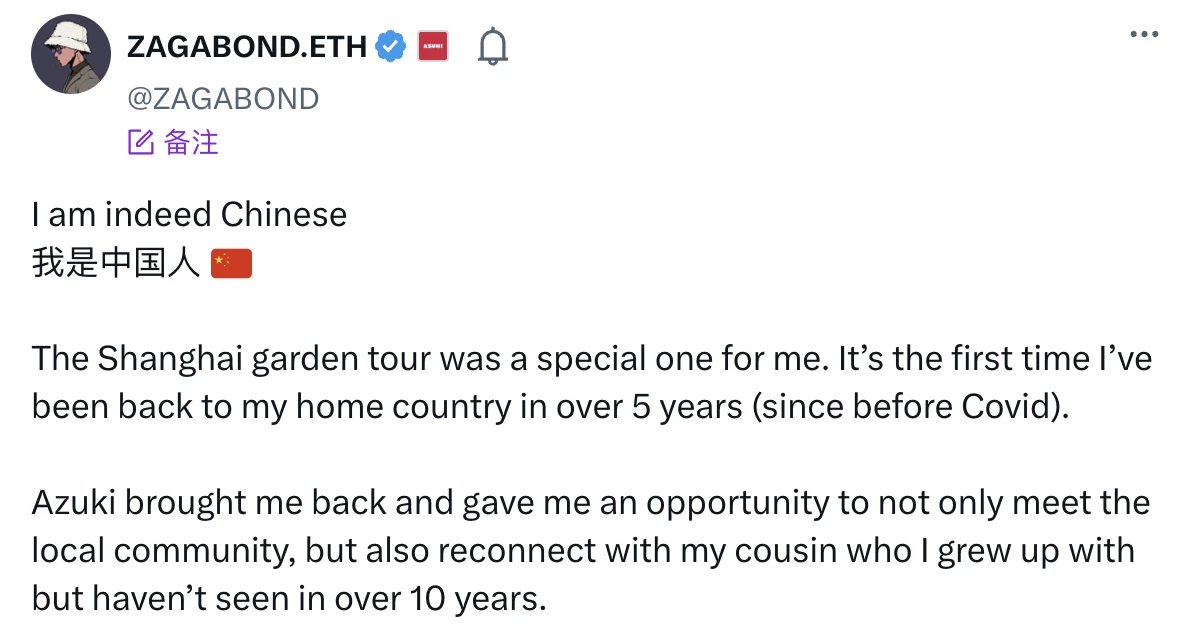Click the 备注 note label

click(x=191, y=143)
